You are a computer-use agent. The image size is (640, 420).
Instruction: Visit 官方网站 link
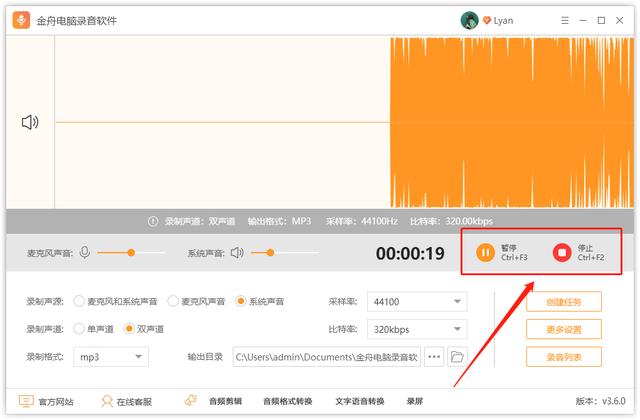56,402
